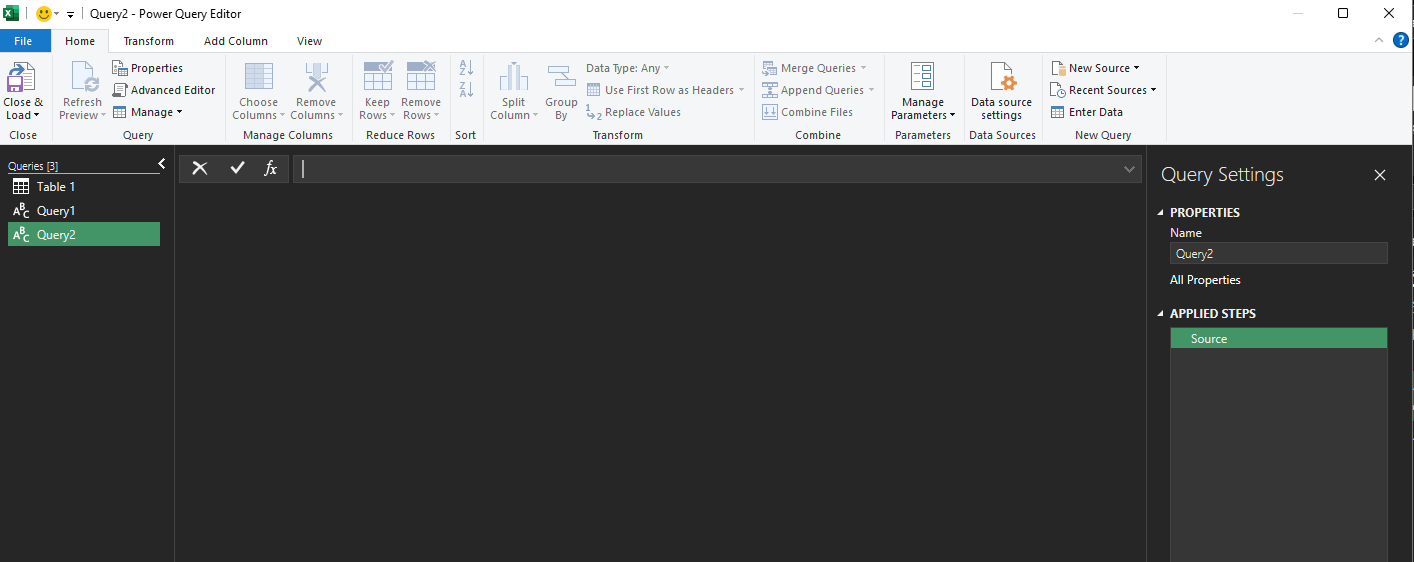
Task: Click the Close & Load icon
Action: point(21,78)
